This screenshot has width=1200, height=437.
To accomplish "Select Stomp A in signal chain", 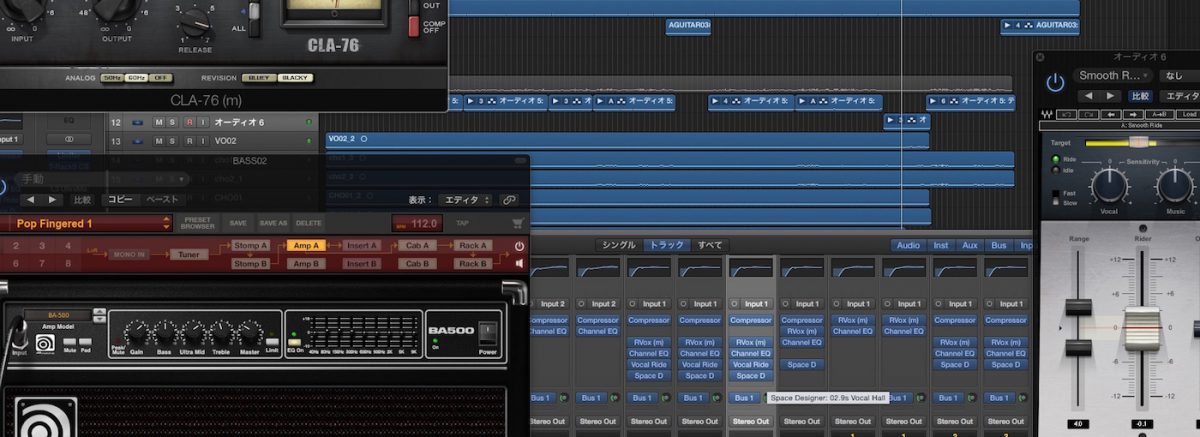I will tap(250, 245).
